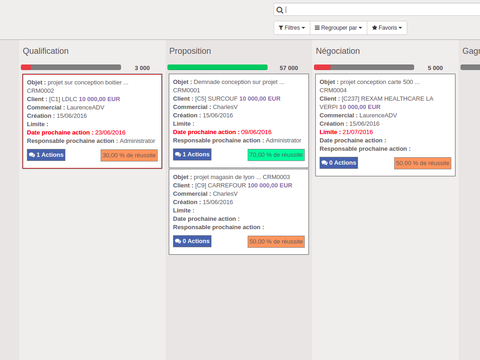
Task: Click chat icon on CRM0002 Actions button
Action: click(x=32, y=155)
